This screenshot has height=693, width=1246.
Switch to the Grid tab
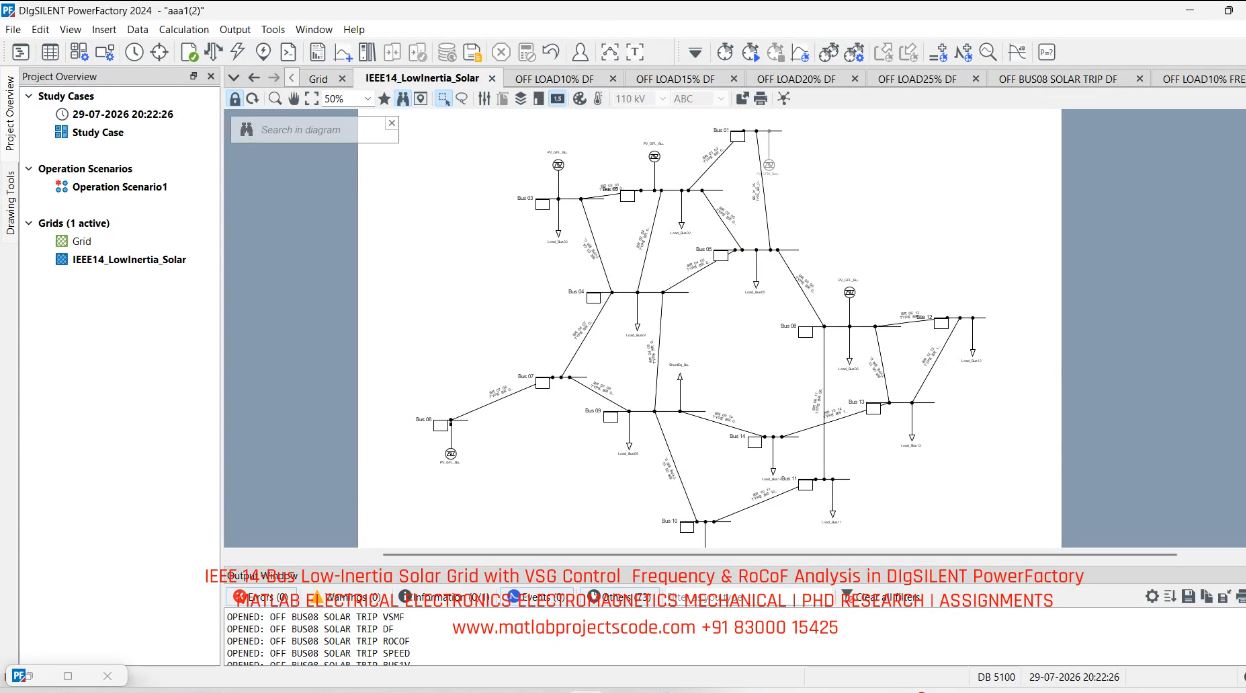pyautogui.click(x=318, y=78)
